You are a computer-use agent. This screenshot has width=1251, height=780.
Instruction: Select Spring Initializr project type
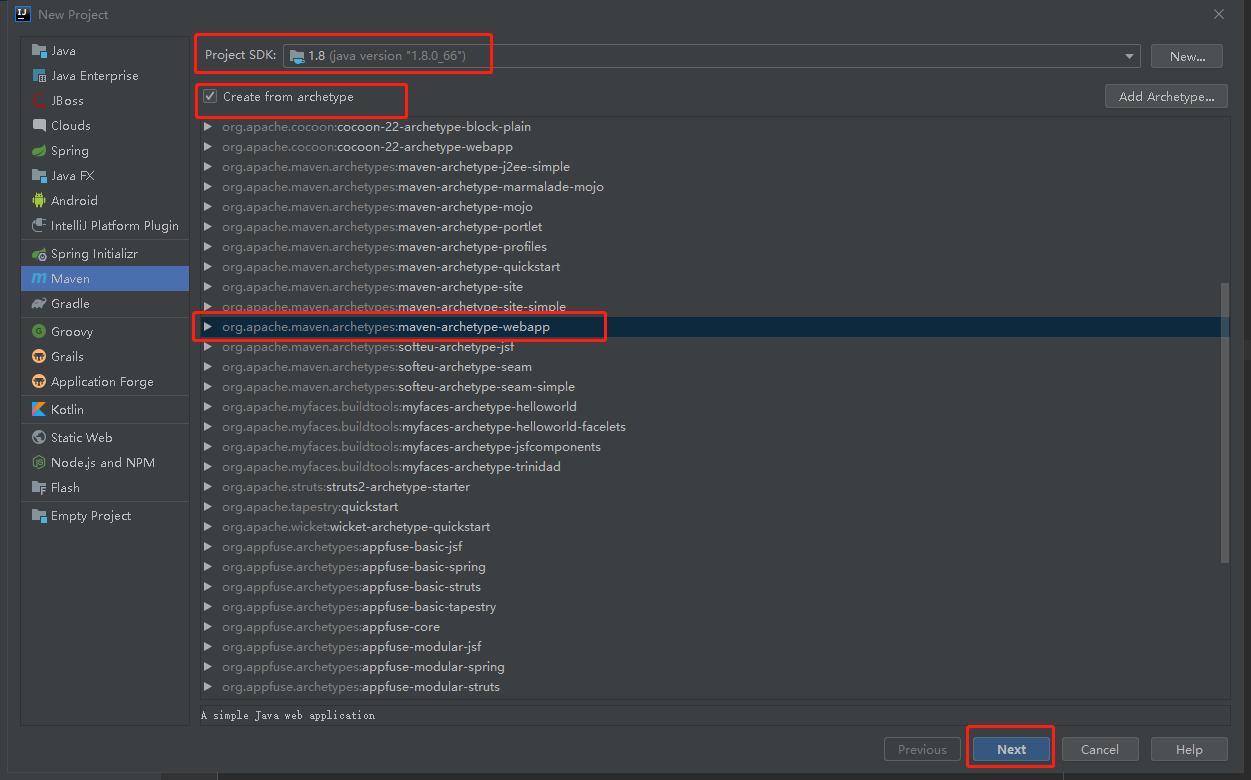pyautogui.click(x=105, y=254)
